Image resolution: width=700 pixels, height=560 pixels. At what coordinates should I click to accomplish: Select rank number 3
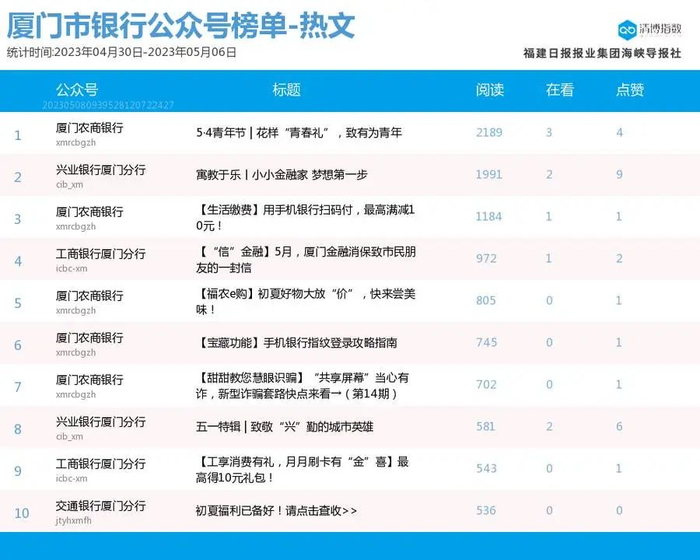coord(18,219)
